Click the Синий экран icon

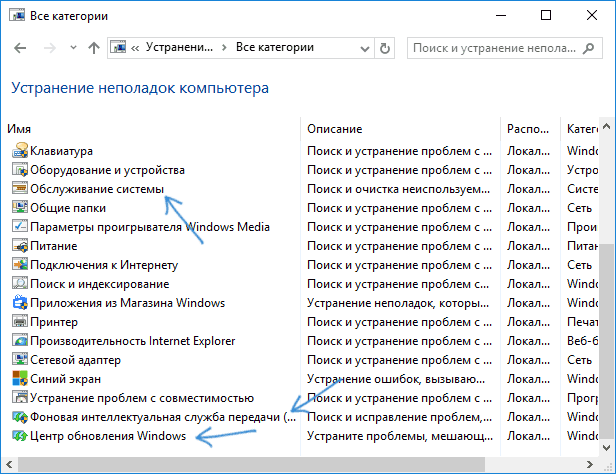coord(20,379)
